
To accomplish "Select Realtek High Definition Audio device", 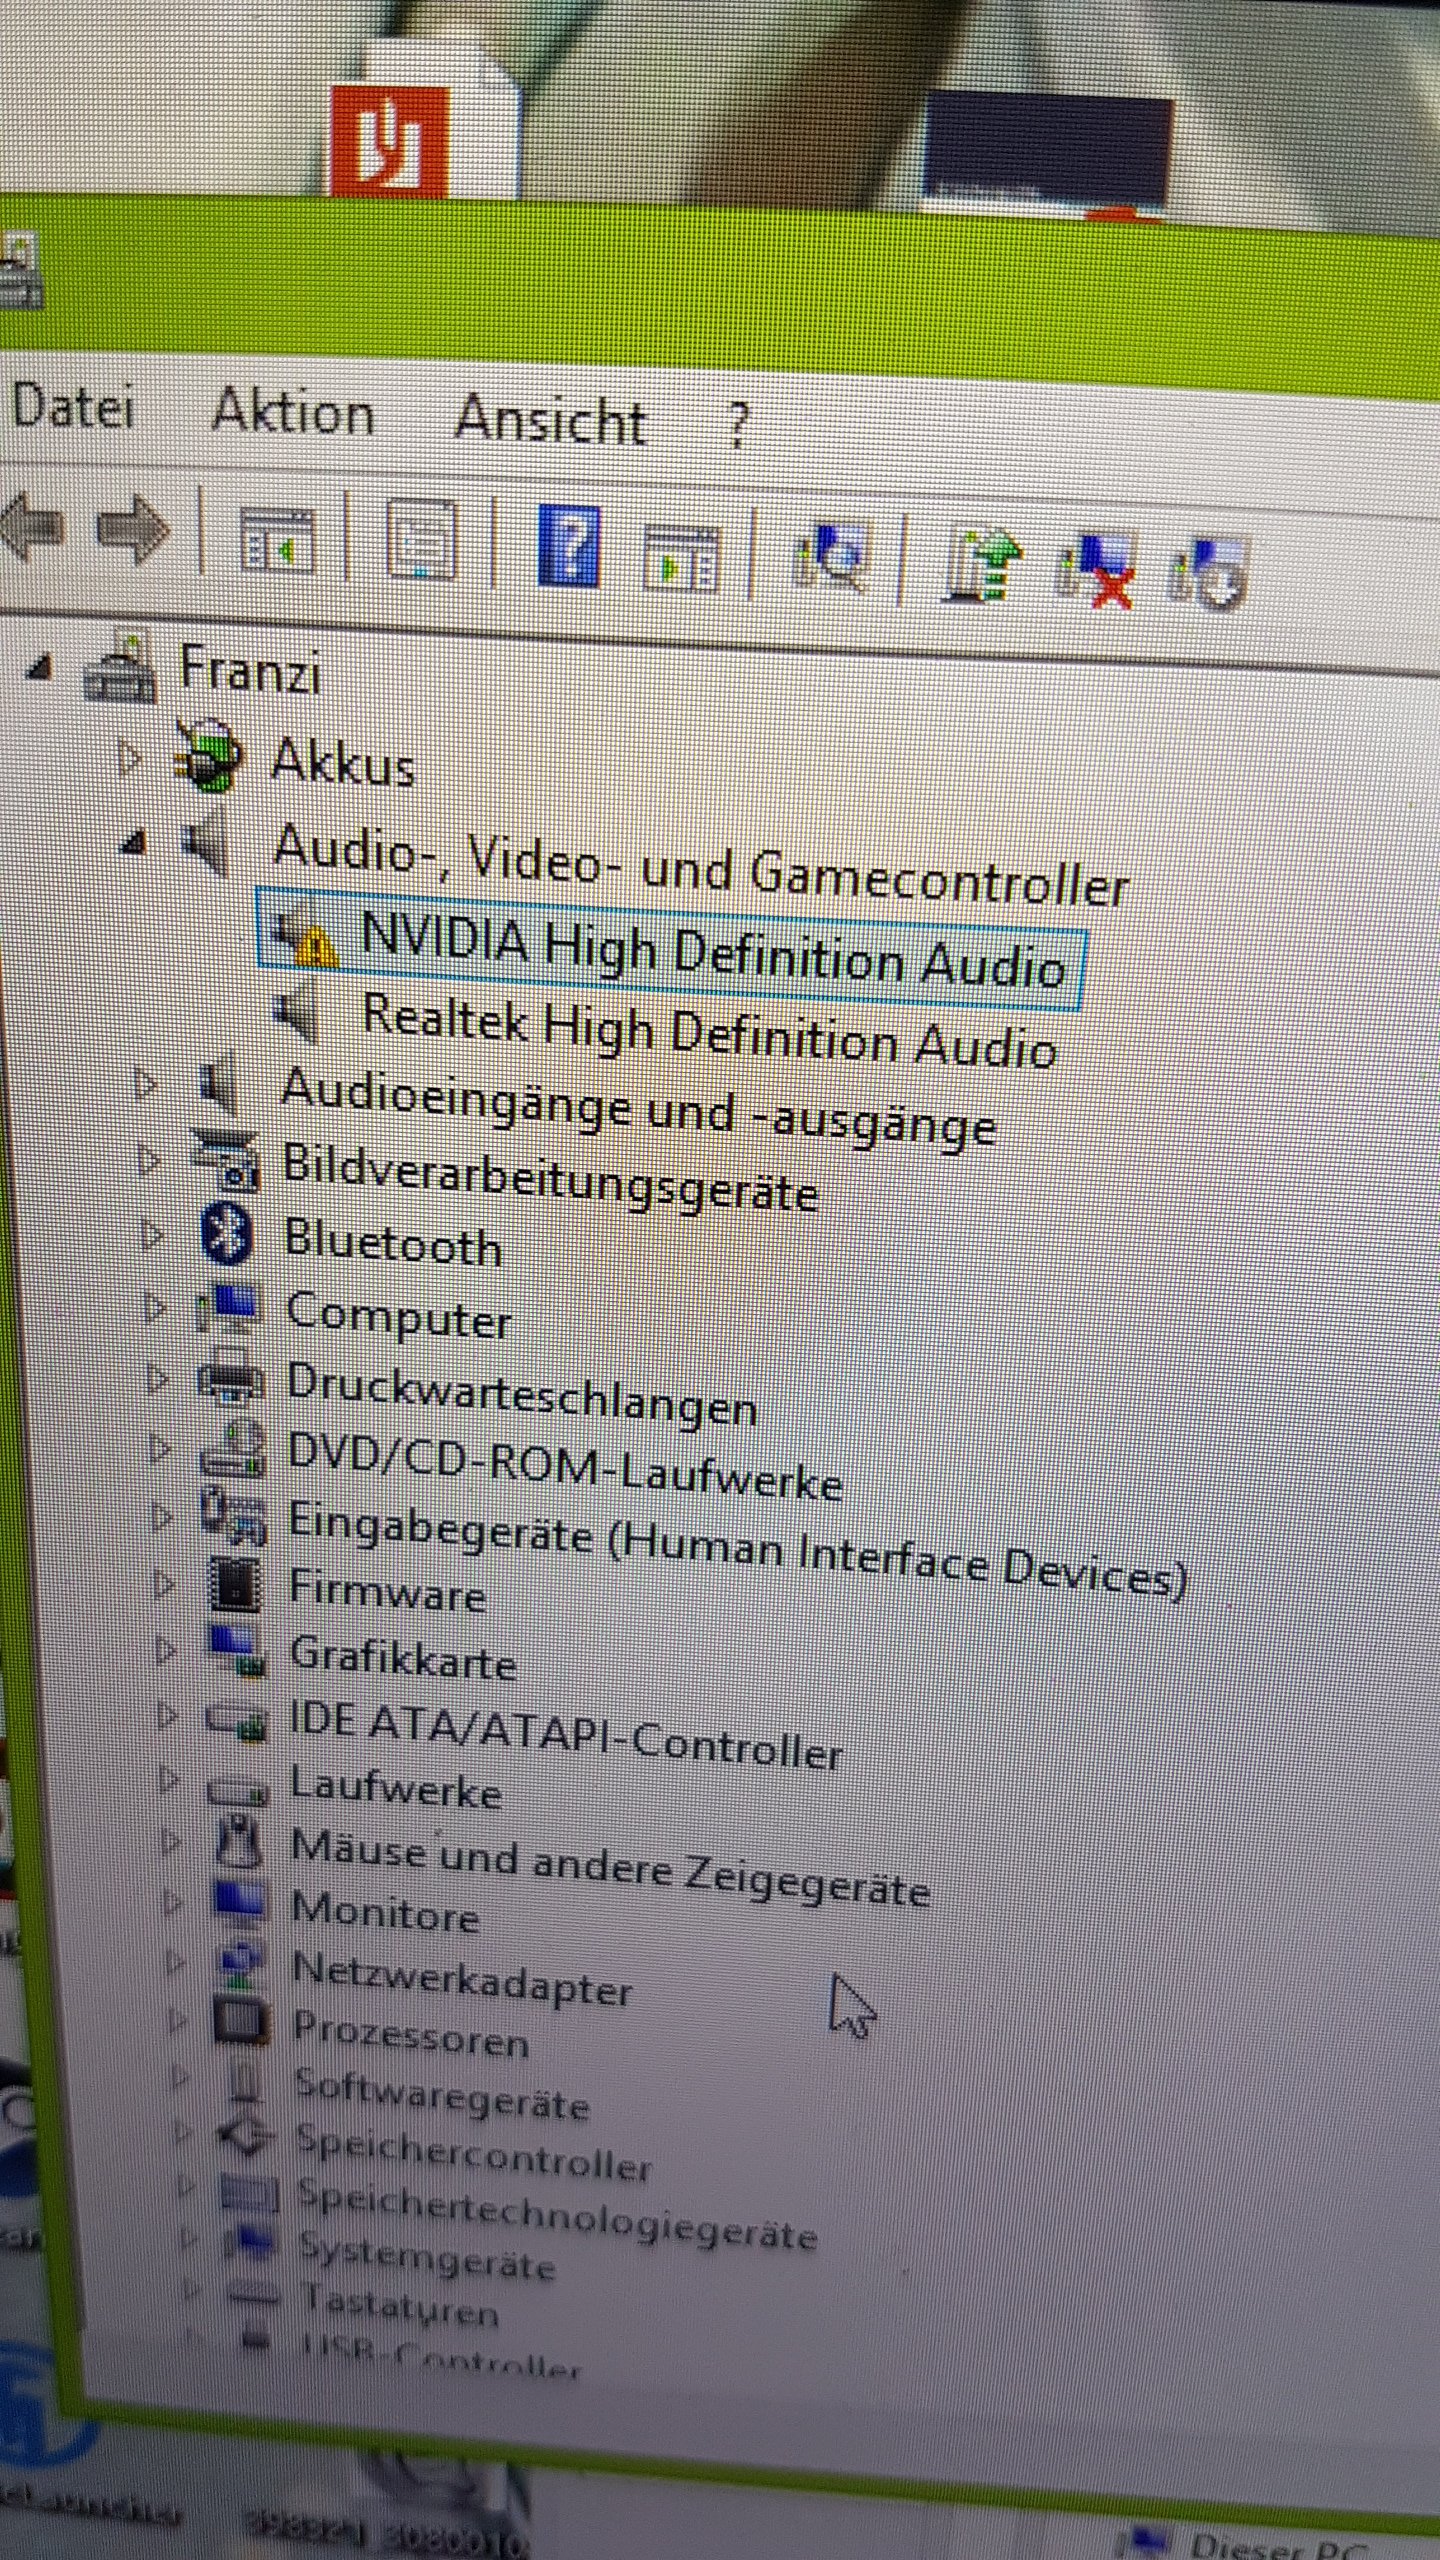I will click(708, 1030).
